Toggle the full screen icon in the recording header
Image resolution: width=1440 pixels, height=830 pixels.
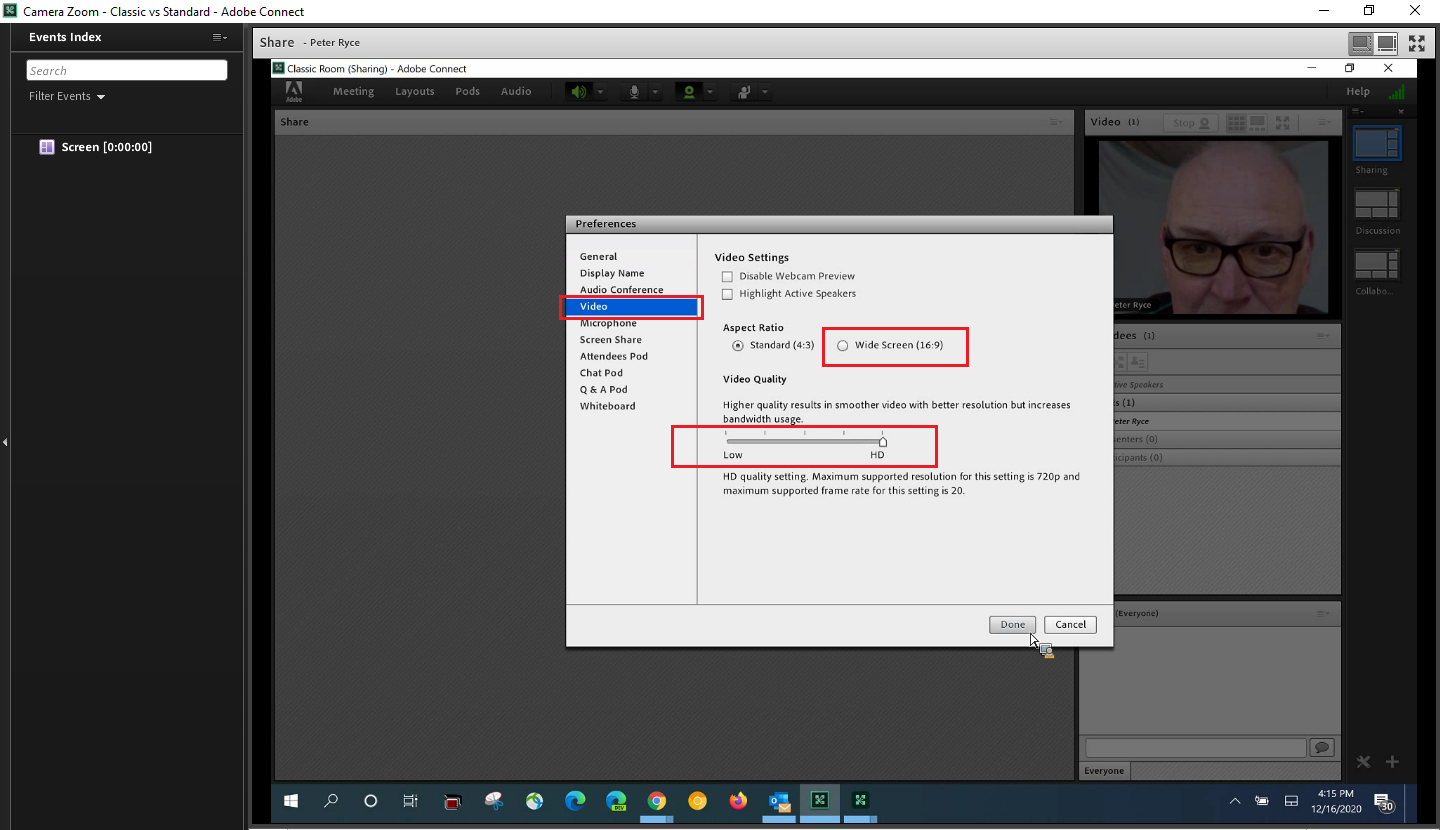(x=1417, y=43)
